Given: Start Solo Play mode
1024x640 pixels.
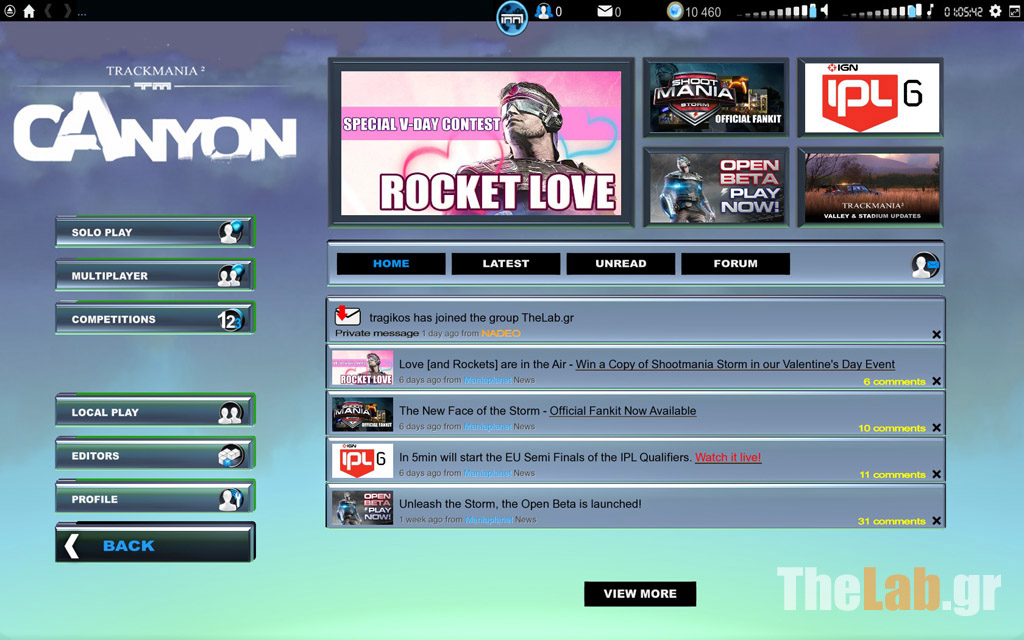Looking at the screenshot, I should click(x=155, y=232).
